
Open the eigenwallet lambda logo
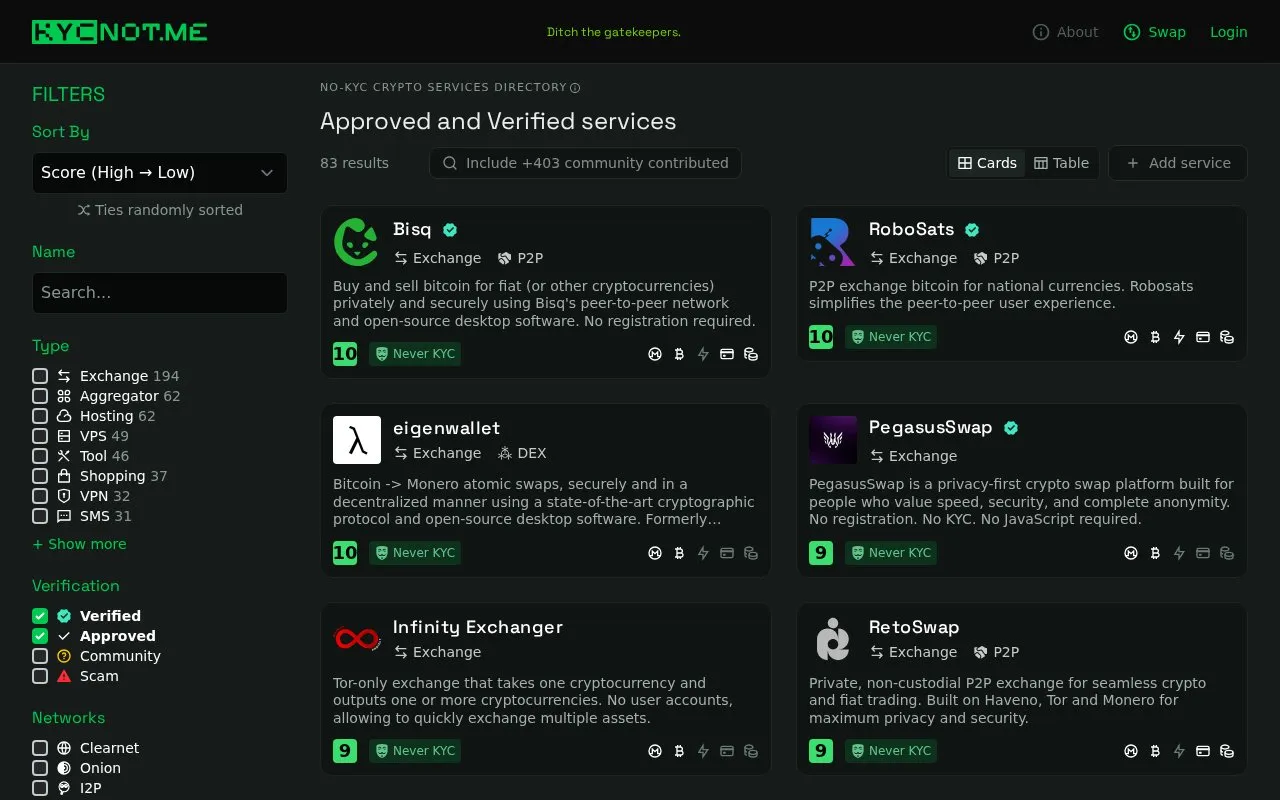(x=357, y=440)
